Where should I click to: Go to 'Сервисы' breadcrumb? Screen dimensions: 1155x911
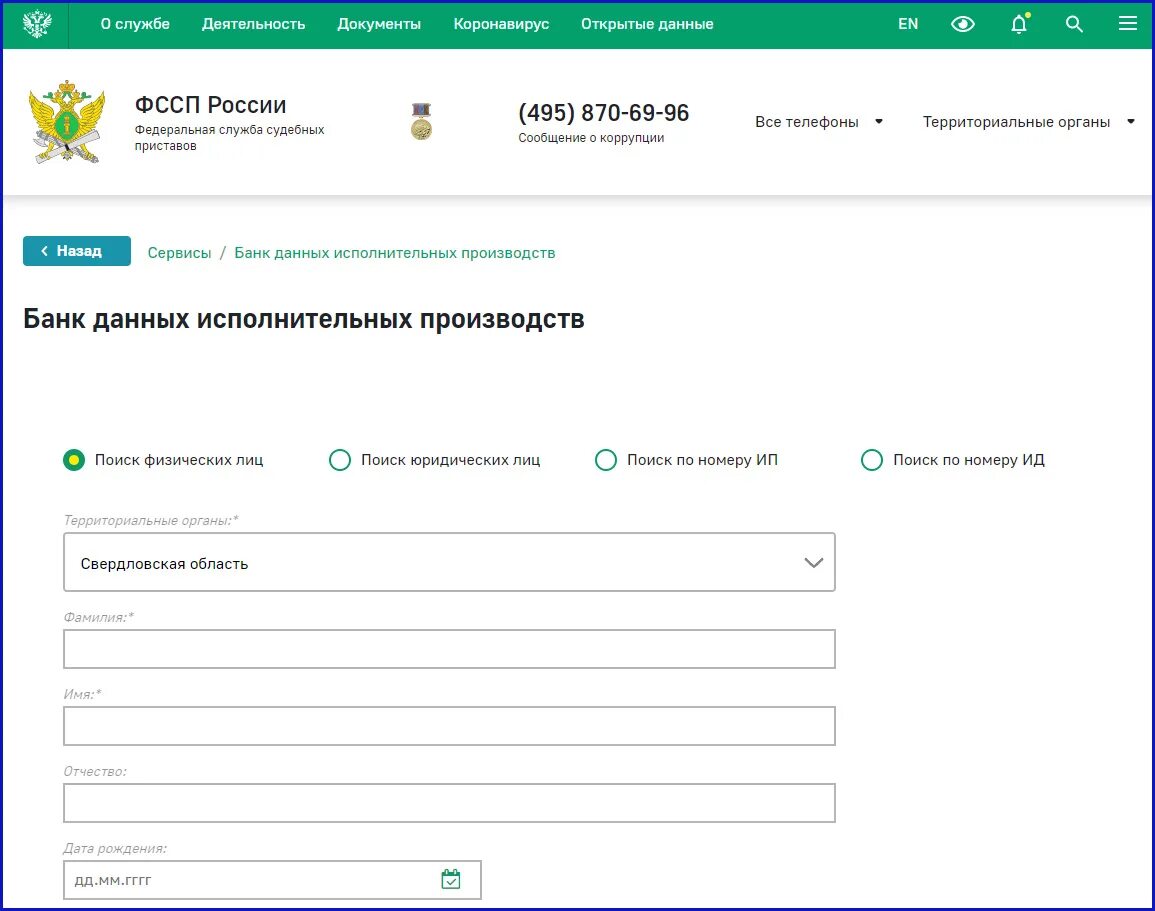point(179,253)
